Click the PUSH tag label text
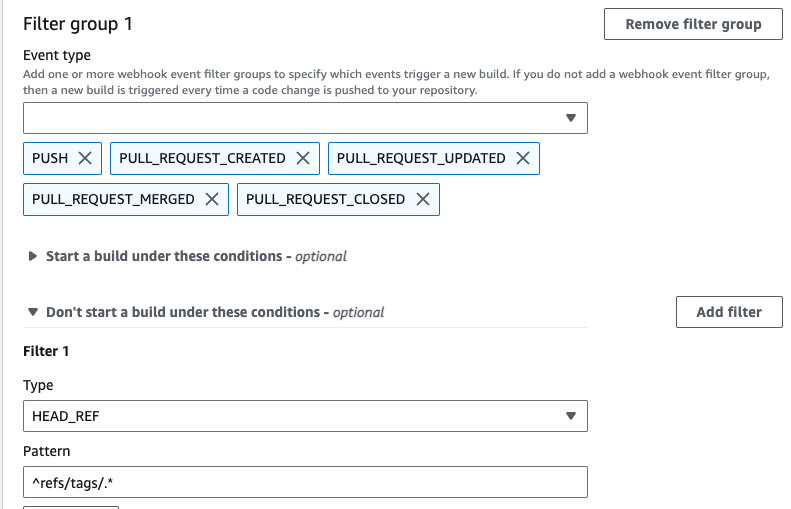 (50, 158)
